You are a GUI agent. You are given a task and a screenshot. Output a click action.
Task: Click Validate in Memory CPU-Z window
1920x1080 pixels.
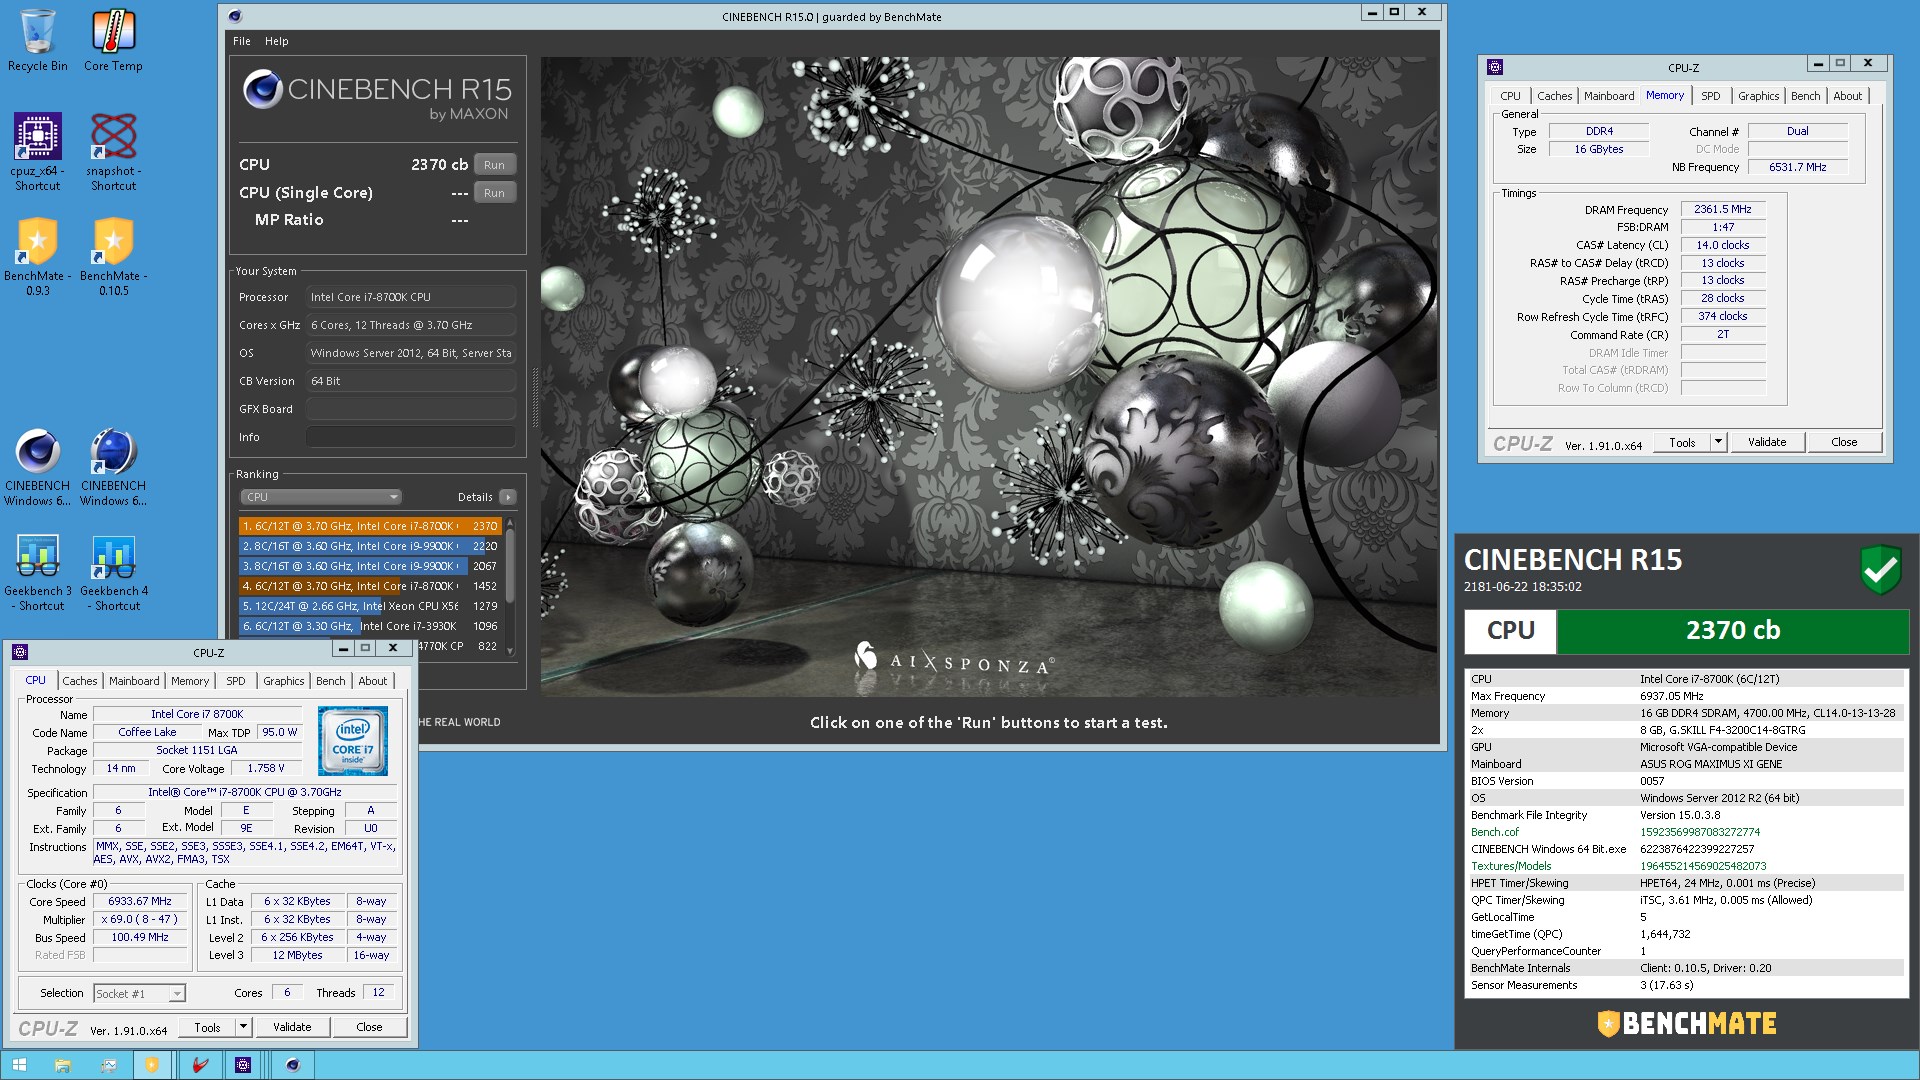tap(1767, 442)
